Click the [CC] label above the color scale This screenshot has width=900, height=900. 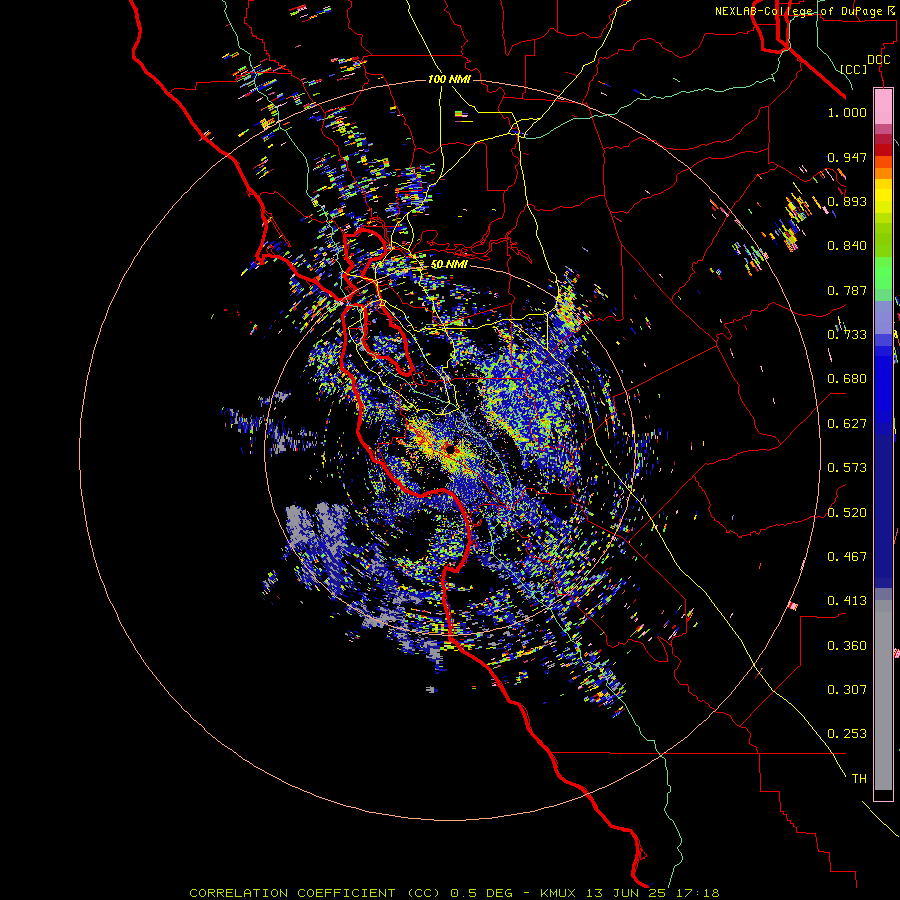[854, 69]
